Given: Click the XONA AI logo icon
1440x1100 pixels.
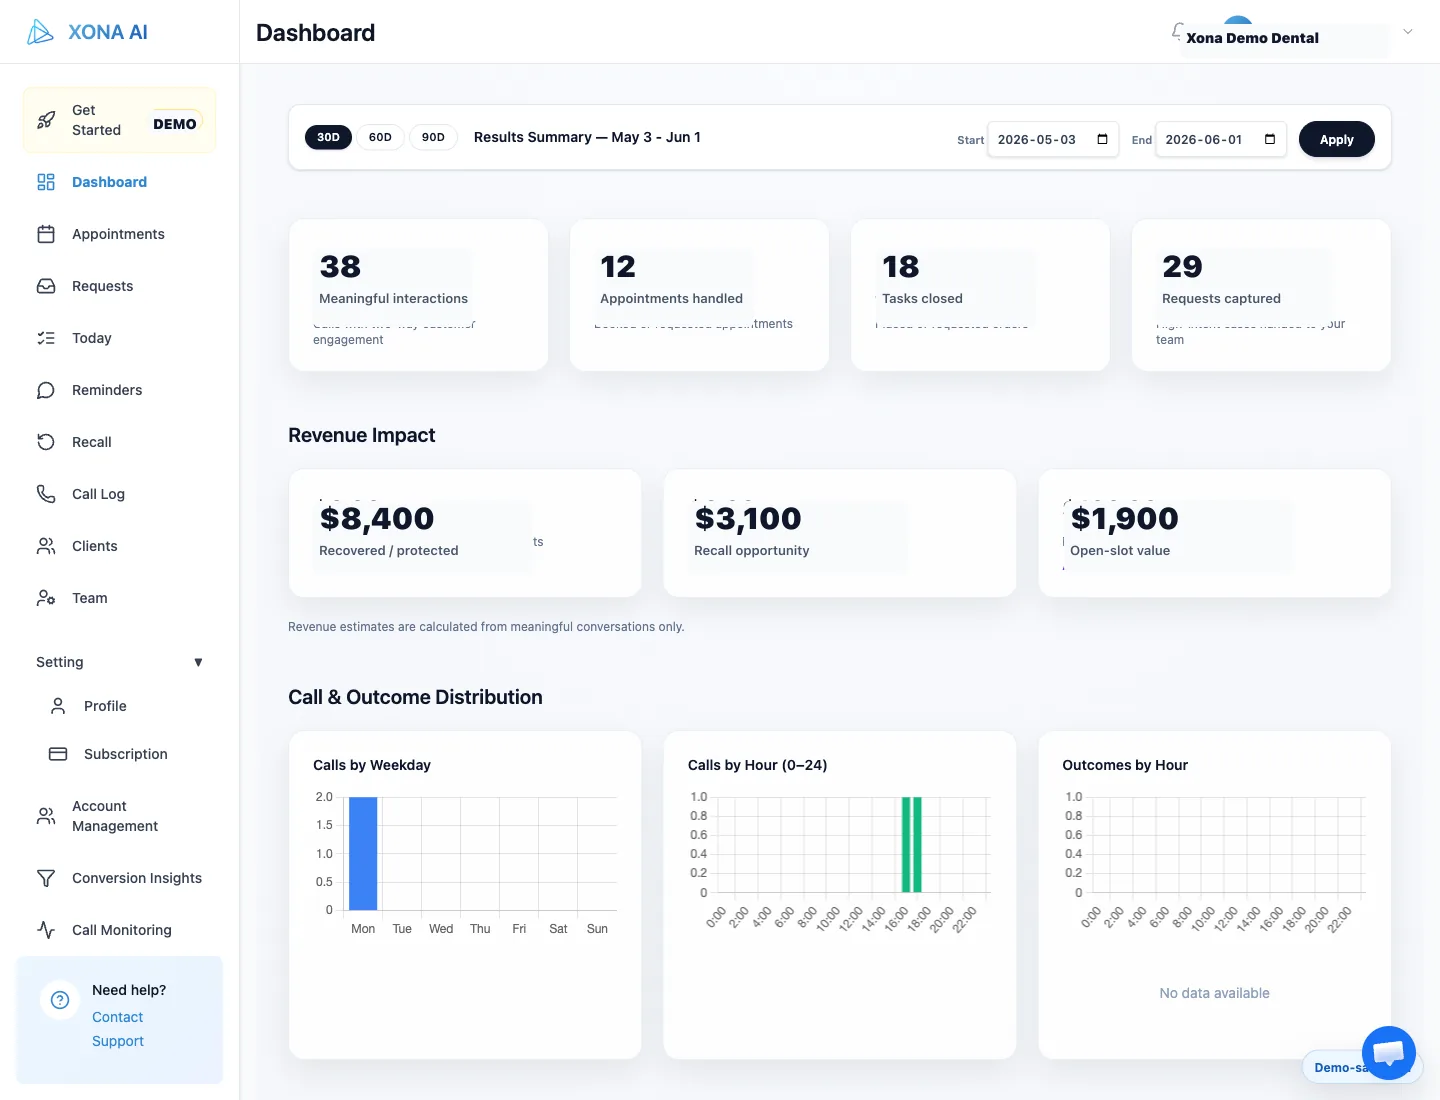Looking at the screenshot, I should point(40,32).
